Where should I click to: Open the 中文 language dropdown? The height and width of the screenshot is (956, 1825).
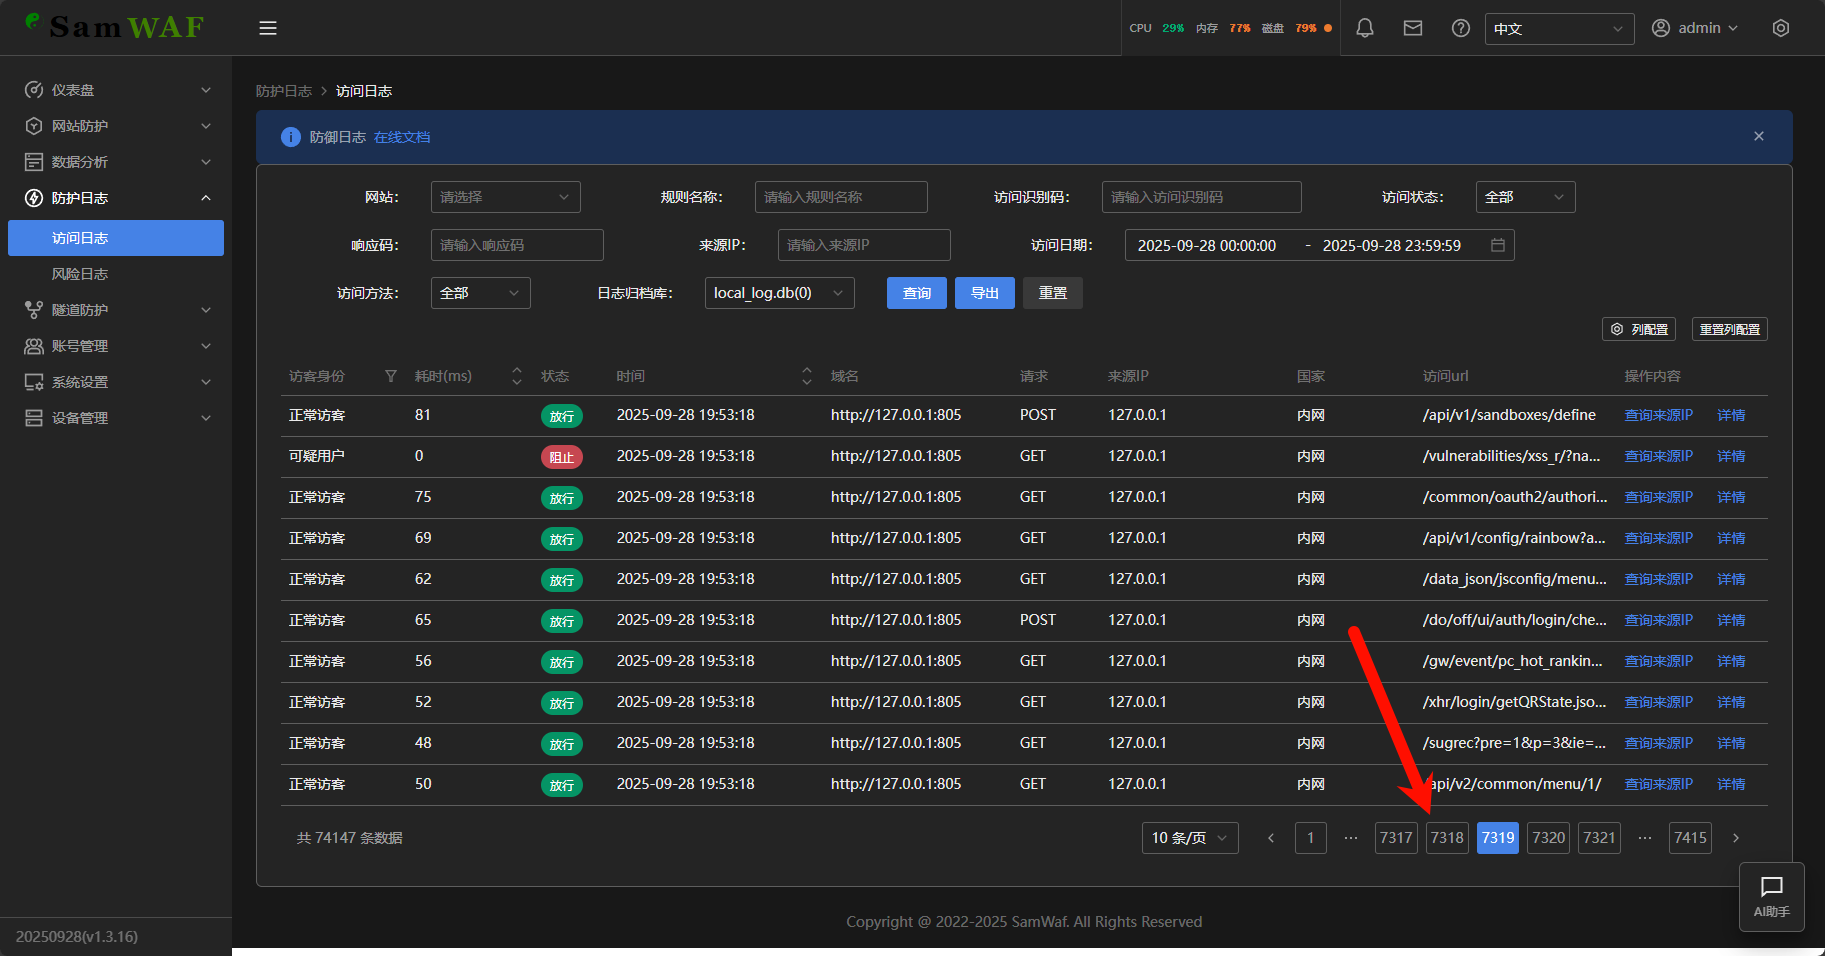tap(1558, 29)
